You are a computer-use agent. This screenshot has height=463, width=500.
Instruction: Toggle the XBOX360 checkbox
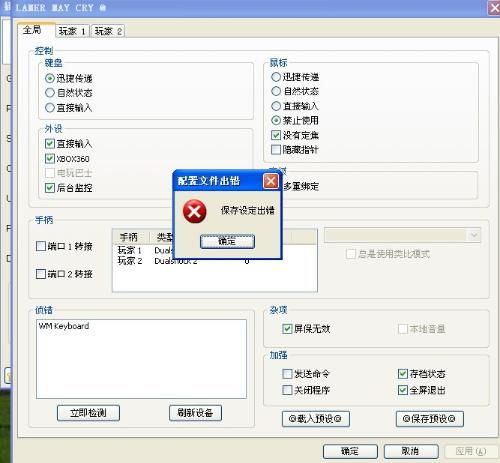pos(50,159)
